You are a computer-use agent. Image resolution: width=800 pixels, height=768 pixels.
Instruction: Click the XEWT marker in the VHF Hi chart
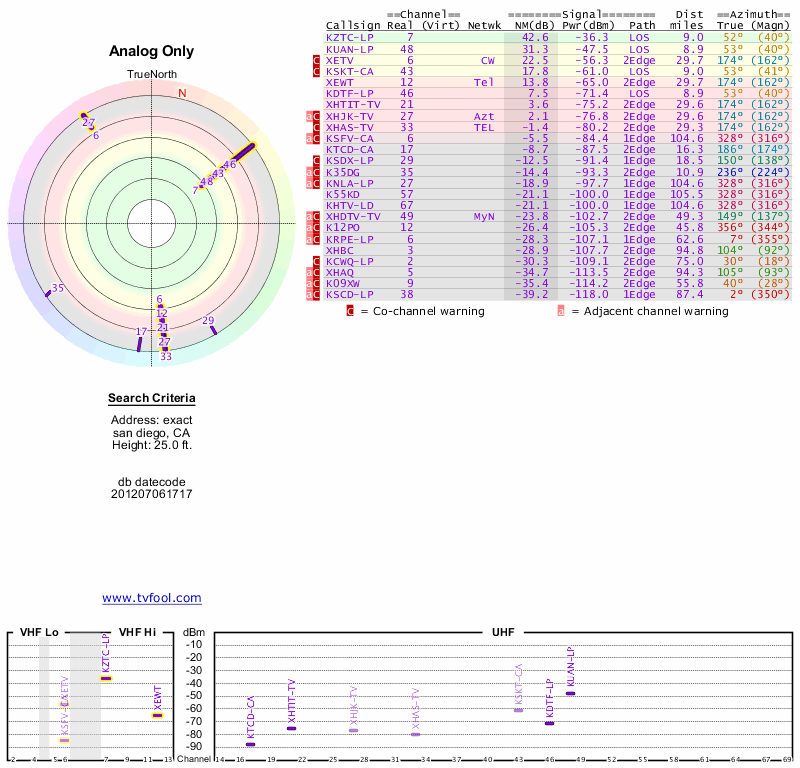coord(157,715)
